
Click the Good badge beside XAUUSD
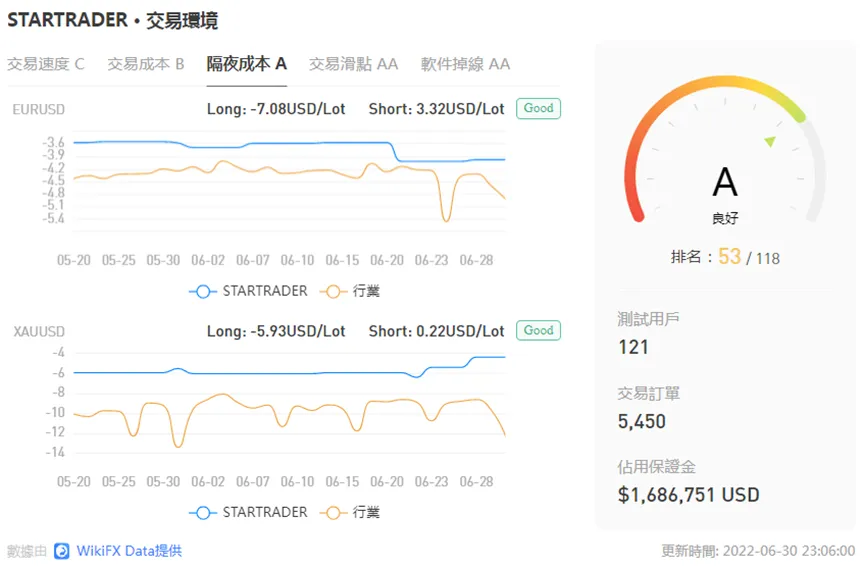(x=538, y=330)
